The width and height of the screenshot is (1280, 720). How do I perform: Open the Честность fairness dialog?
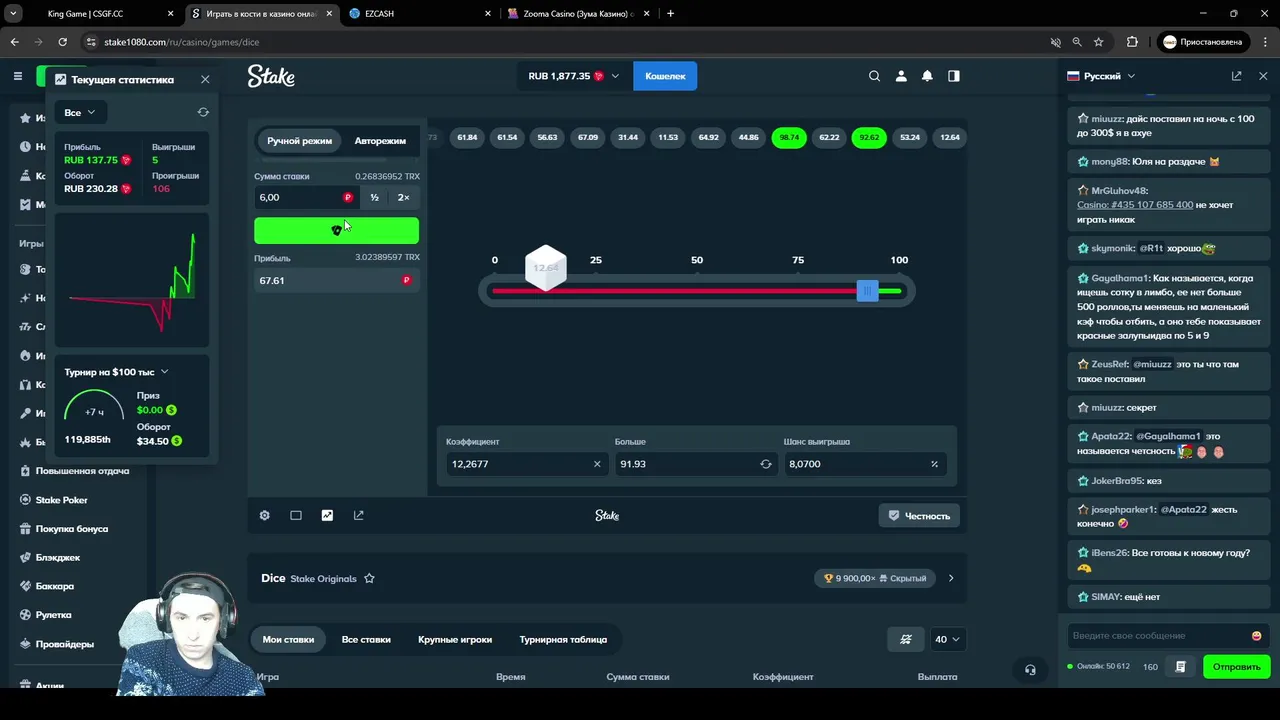click(919, 515)
